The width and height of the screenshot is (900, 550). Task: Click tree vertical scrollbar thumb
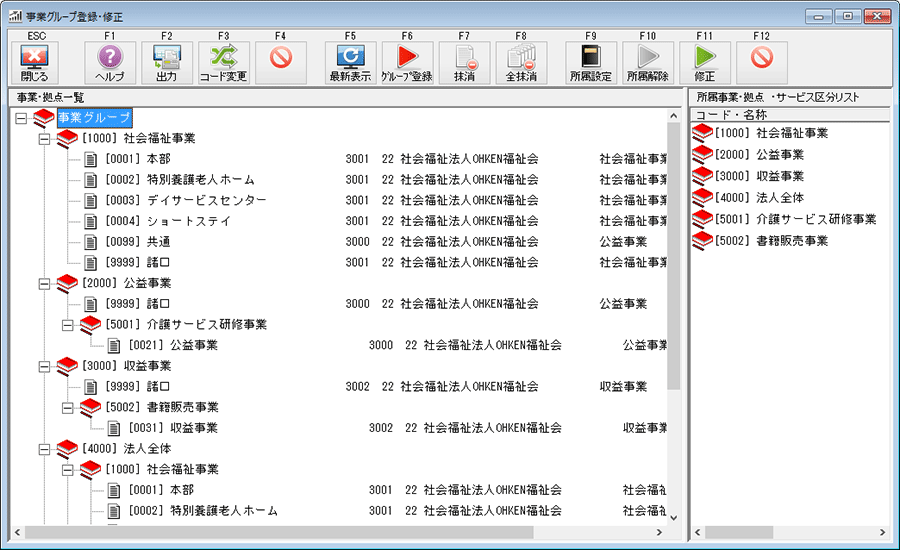click(x=673, y=255)
